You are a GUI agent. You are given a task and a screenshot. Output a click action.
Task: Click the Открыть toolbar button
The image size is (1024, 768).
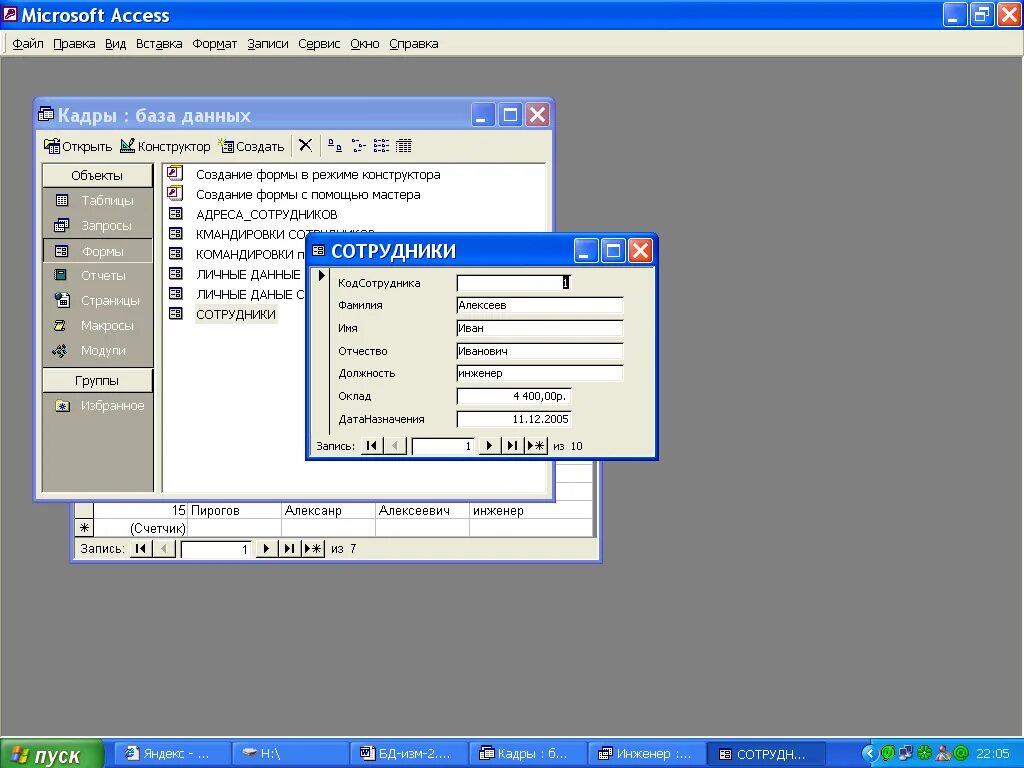point(78,146)
